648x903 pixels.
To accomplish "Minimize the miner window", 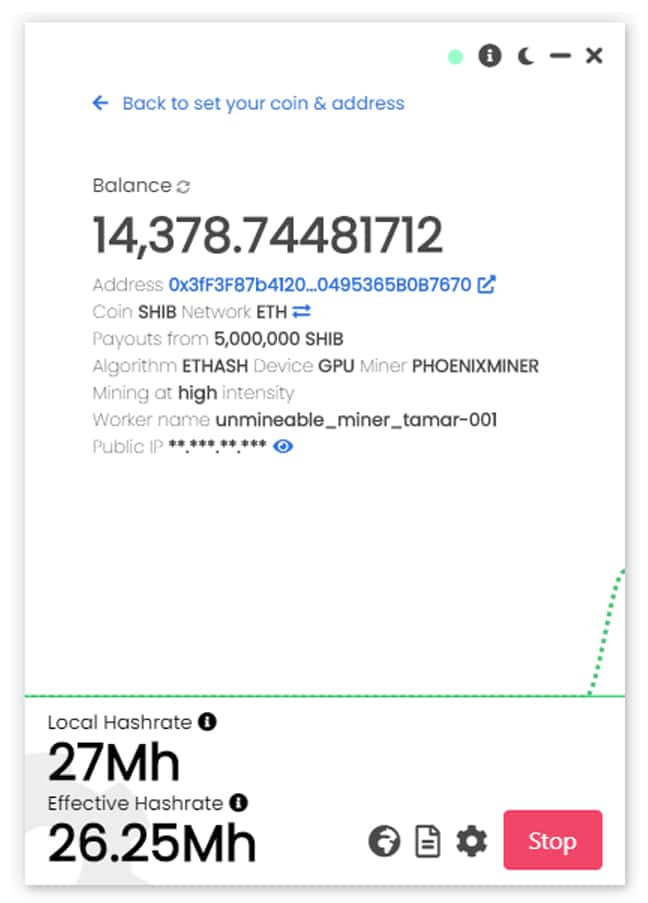I will tap(560, 56).
